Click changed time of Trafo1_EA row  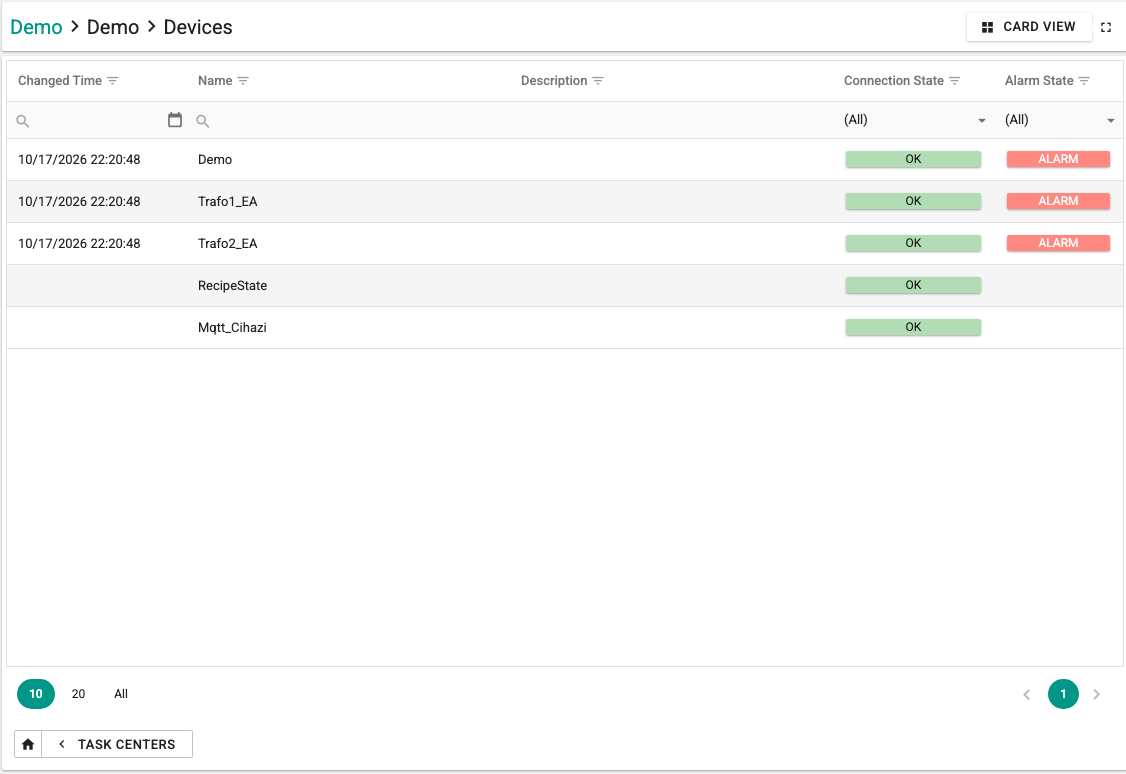(x=79, y=202)
